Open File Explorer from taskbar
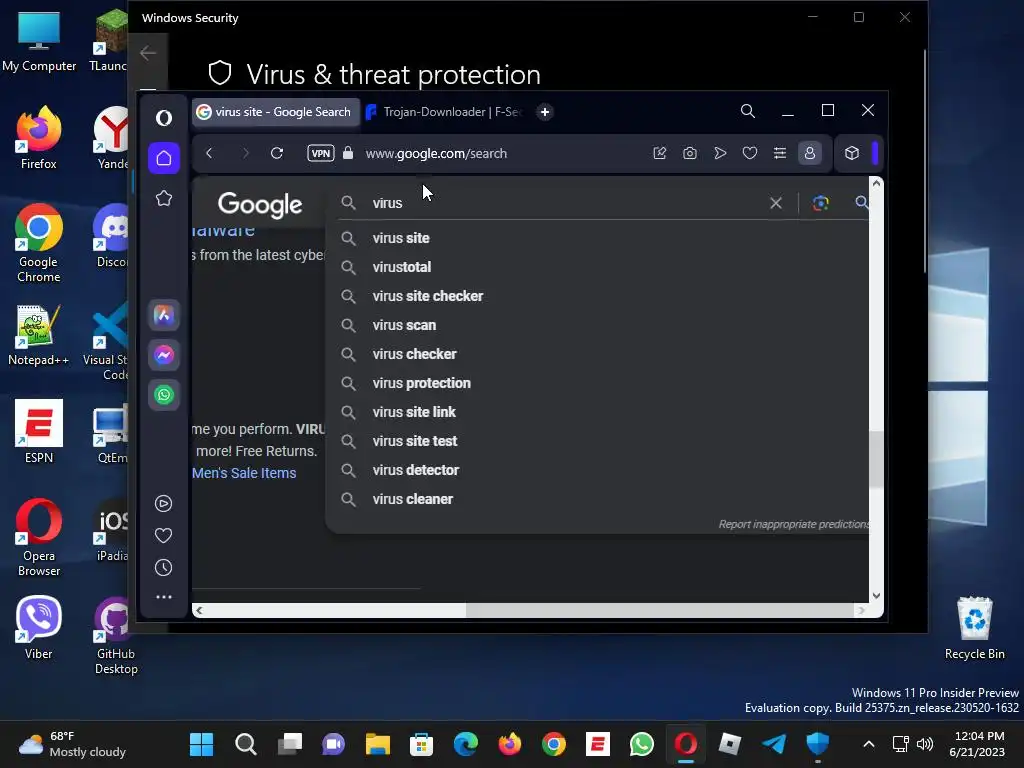This screenshot has width=1024, height=768. point(377,744)
